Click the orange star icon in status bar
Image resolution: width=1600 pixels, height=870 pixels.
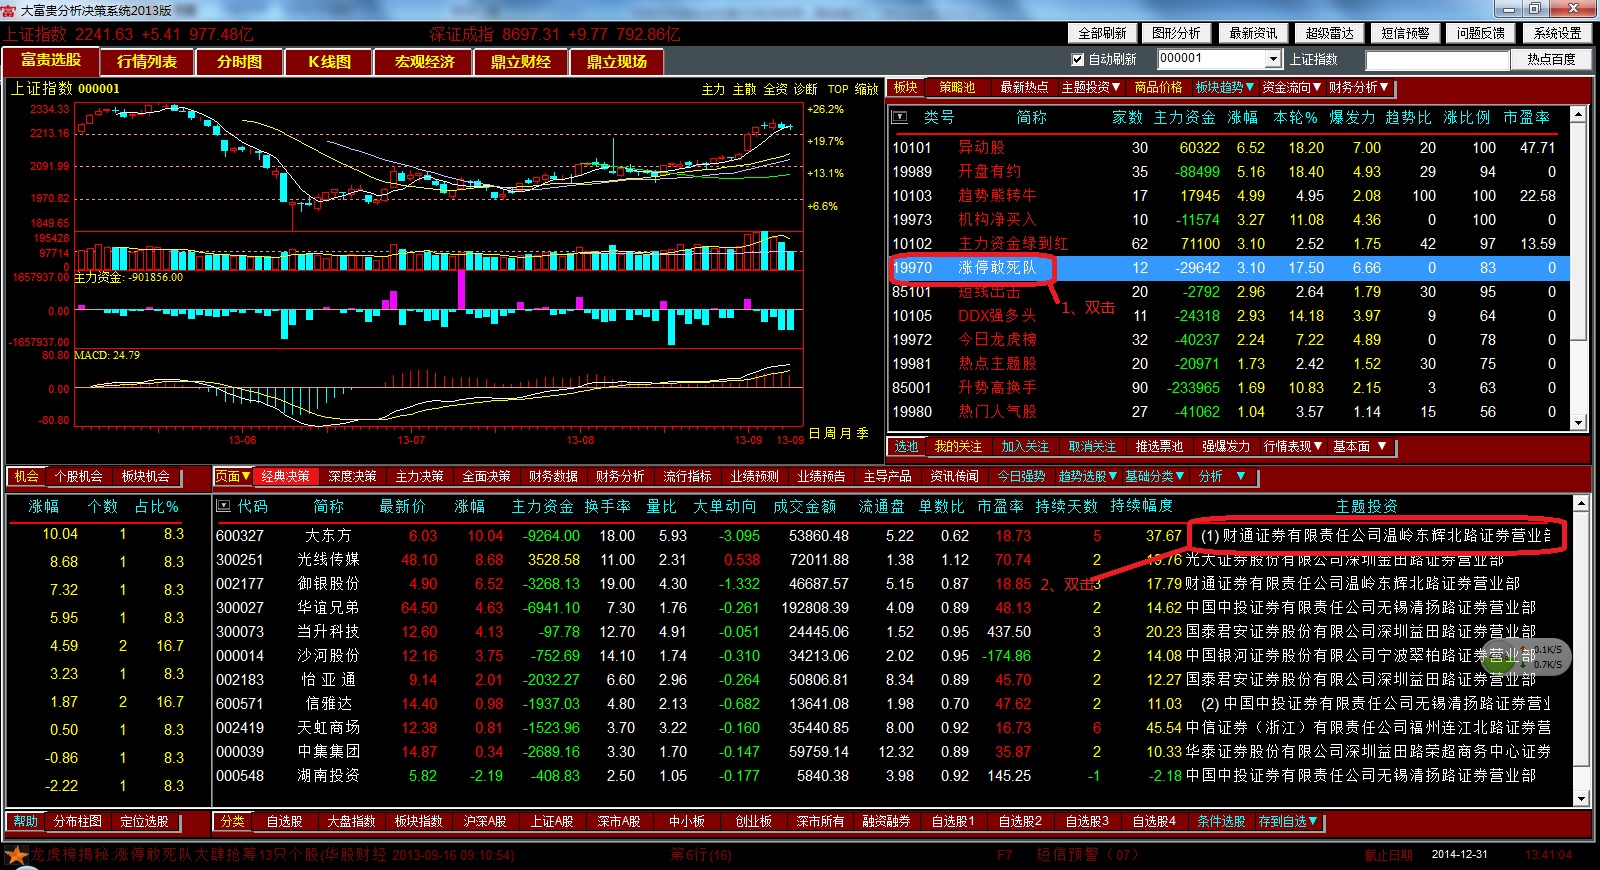coord(16,855)
